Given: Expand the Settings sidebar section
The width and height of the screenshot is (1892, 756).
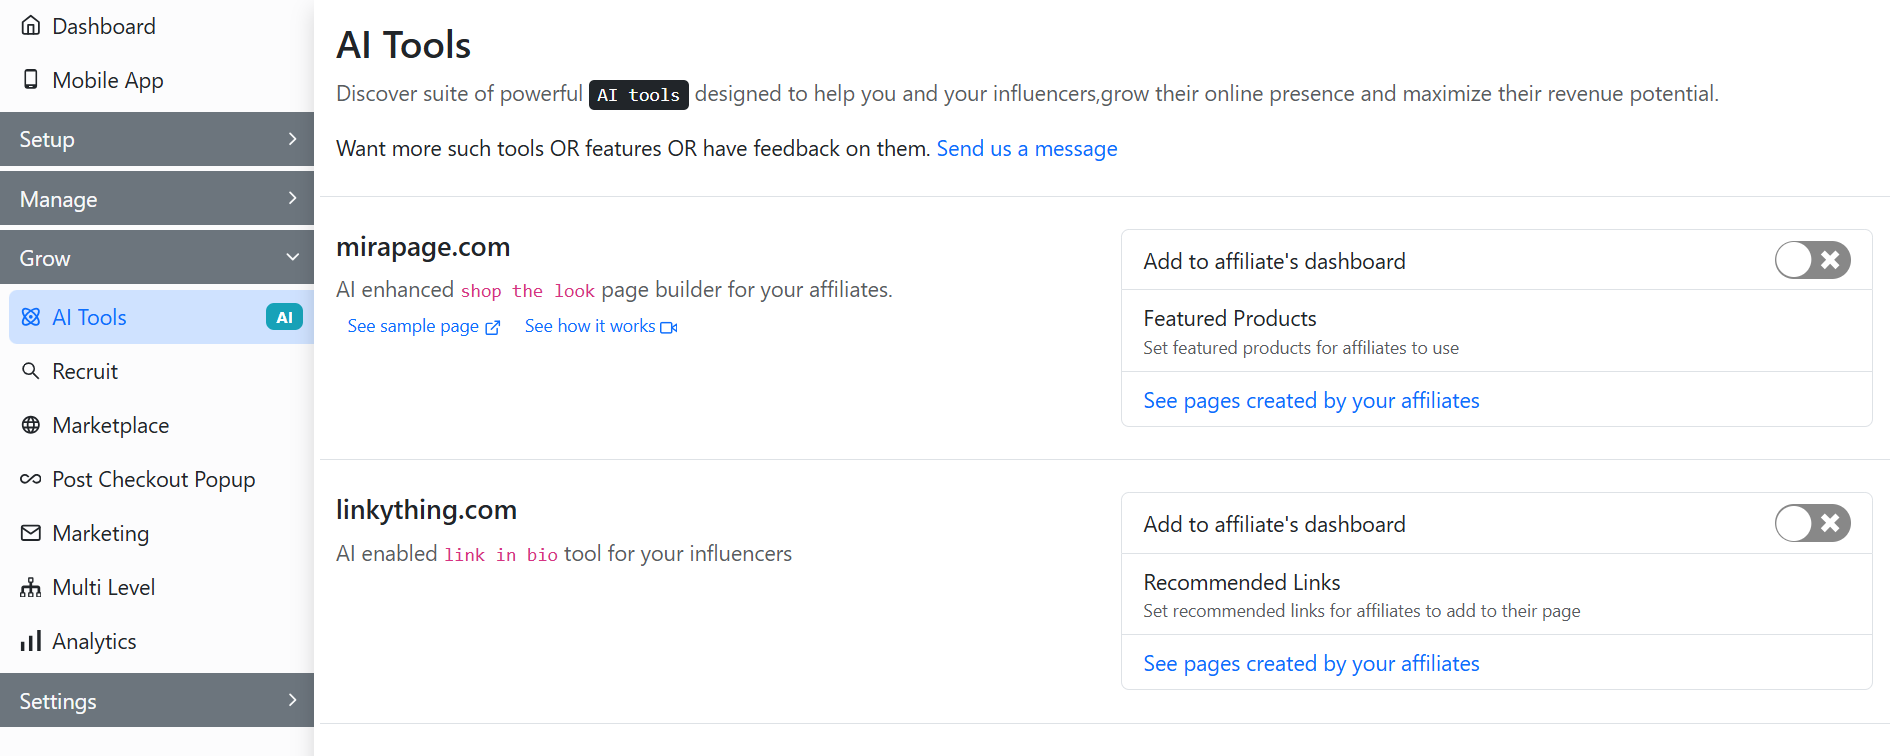Looking at the screenshot, I should [157, 701].
